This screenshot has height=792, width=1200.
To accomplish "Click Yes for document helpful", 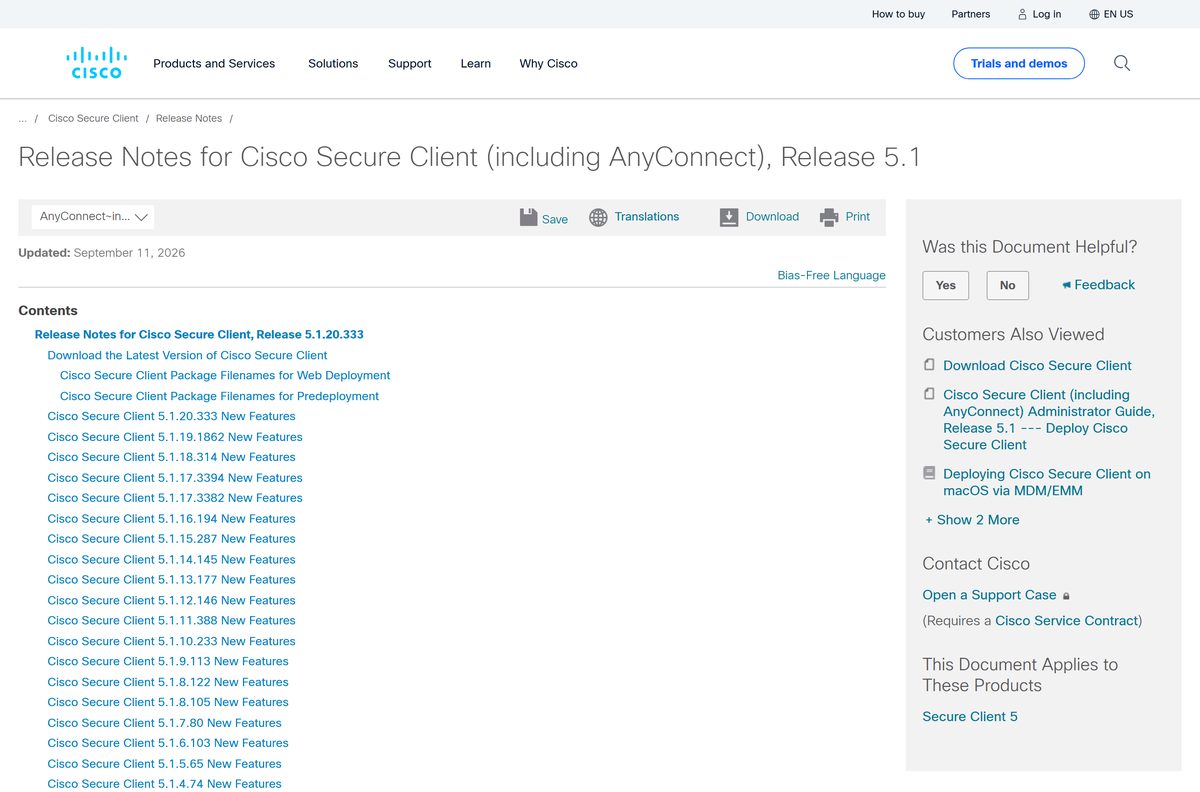I will [x=946, y=285].
